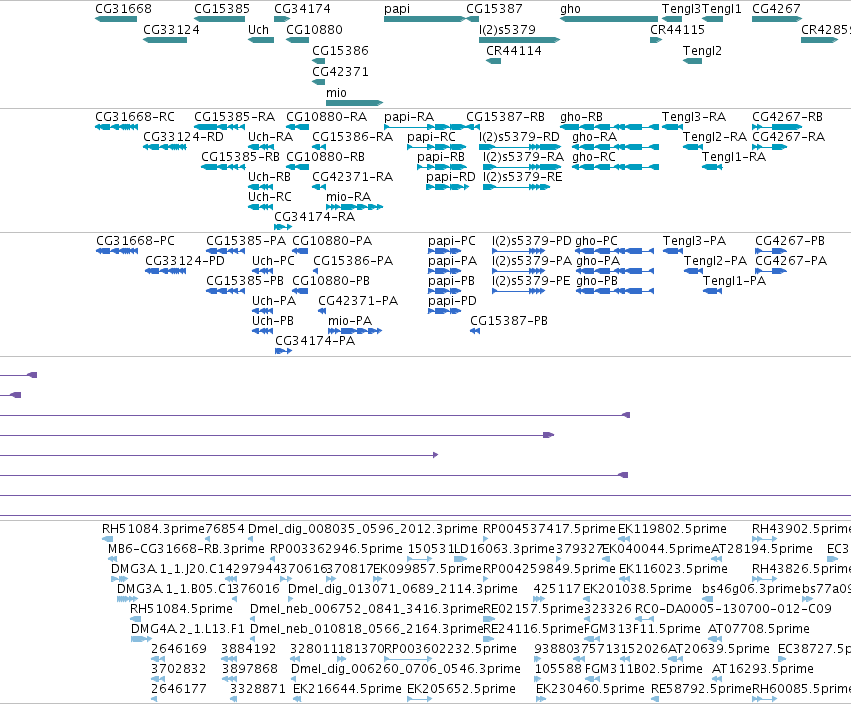This screenshot has height=704, width=851.
Task: Click the EK216644.5prime EST label
Action: [347, 689]
